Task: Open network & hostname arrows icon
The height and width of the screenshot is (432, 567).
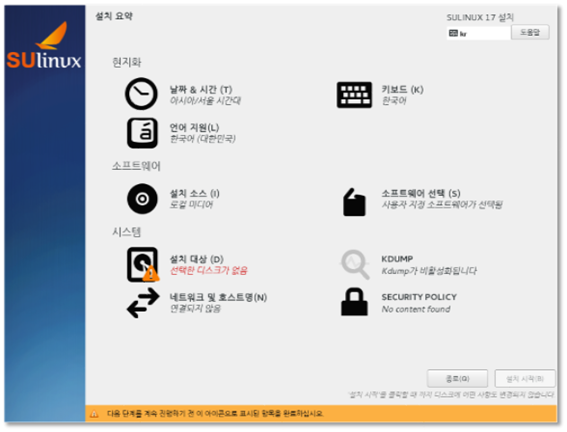Action: [x=143, y=303]
